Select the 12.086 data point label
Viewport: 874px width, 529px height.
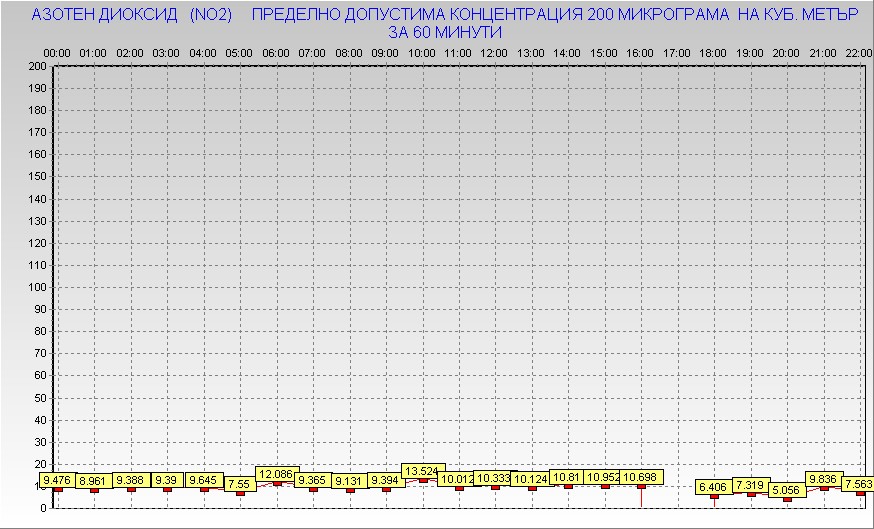(x=275, y=474)
